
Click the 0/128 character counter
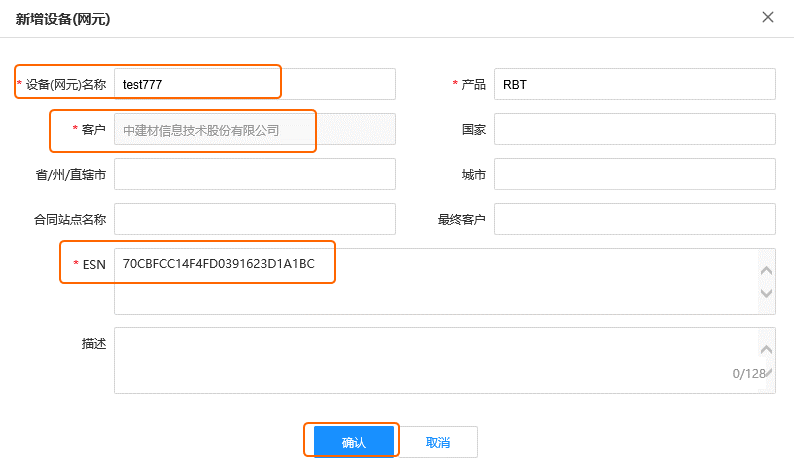pos(748,374)
